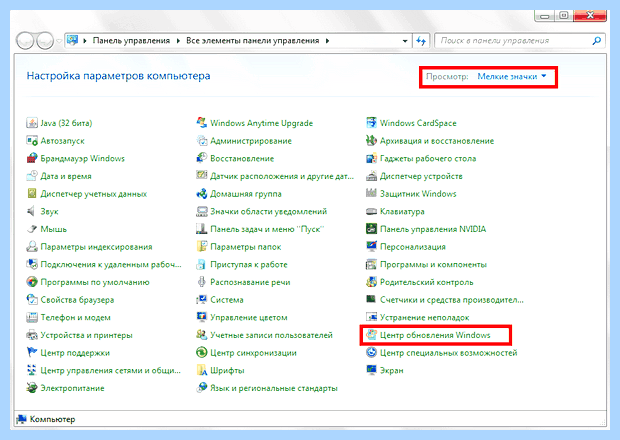Open the Параметры папок icon

pos(202,247)
